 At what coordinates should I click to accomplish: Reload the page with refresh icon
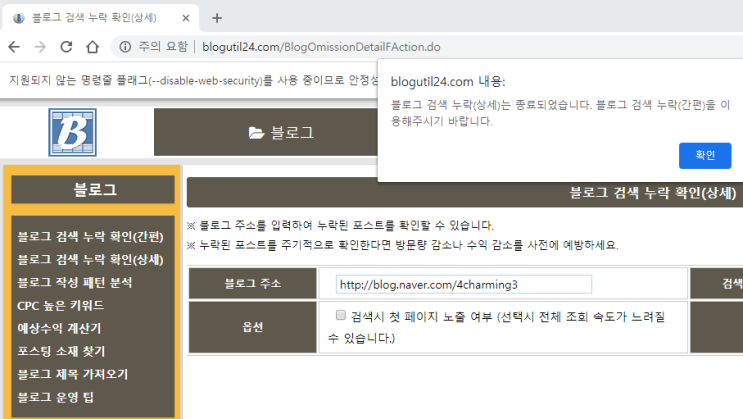[66, 46]
